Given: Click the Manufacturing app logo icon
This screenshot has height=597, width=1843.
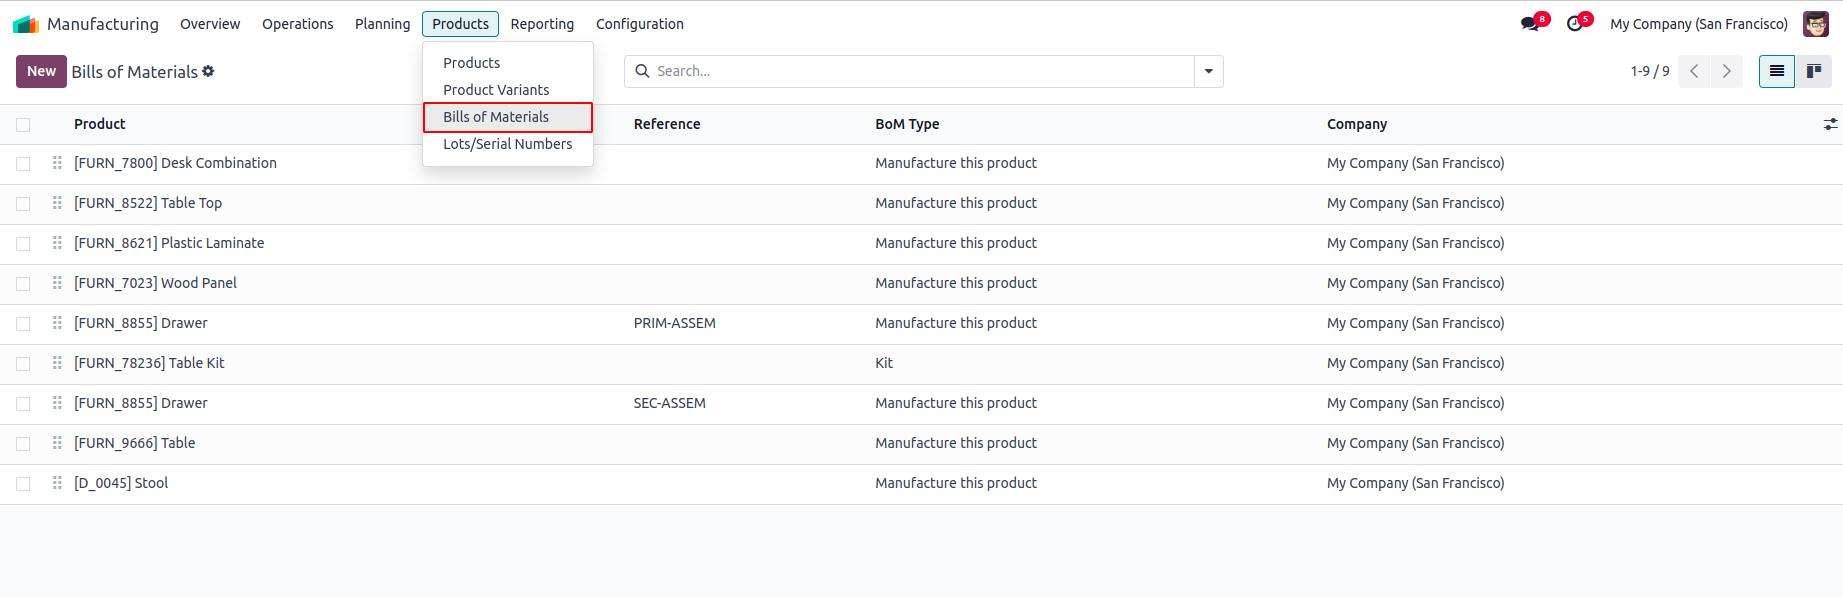Looking at the screenshot, I should [26, 24].
